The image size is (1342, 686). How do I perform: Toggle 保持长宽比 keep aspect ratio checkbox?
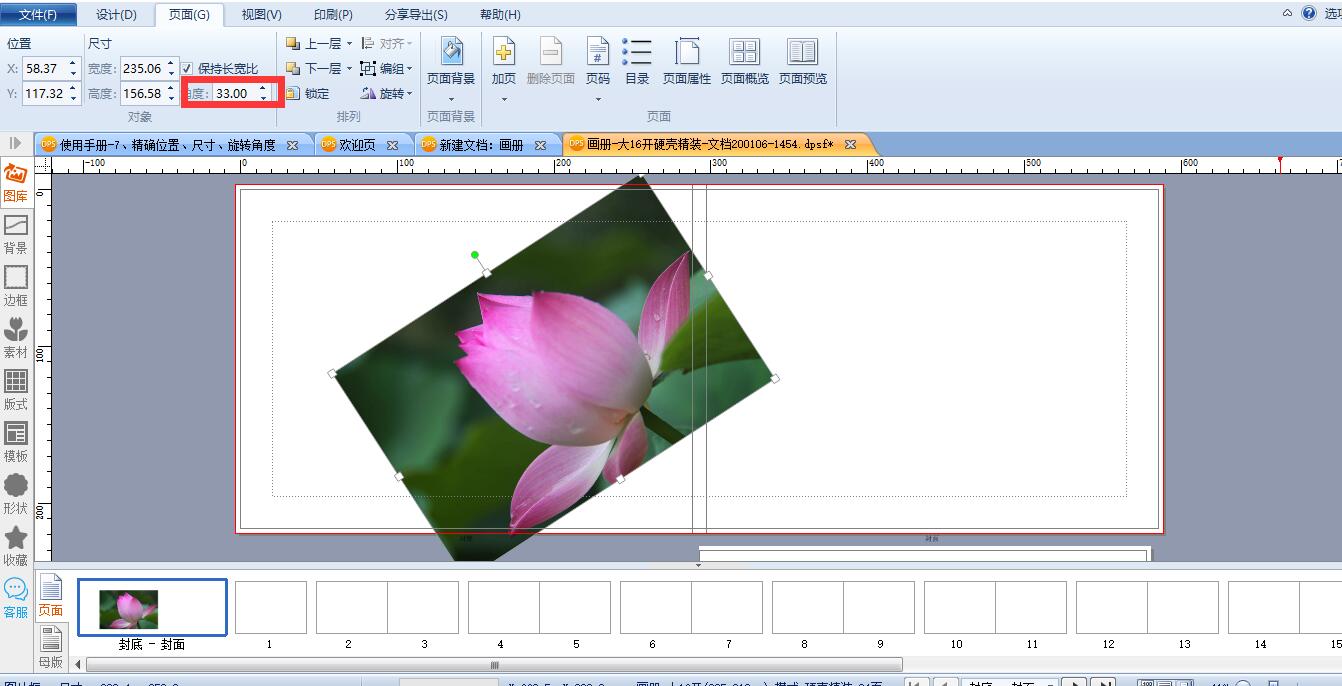(187, 69)
